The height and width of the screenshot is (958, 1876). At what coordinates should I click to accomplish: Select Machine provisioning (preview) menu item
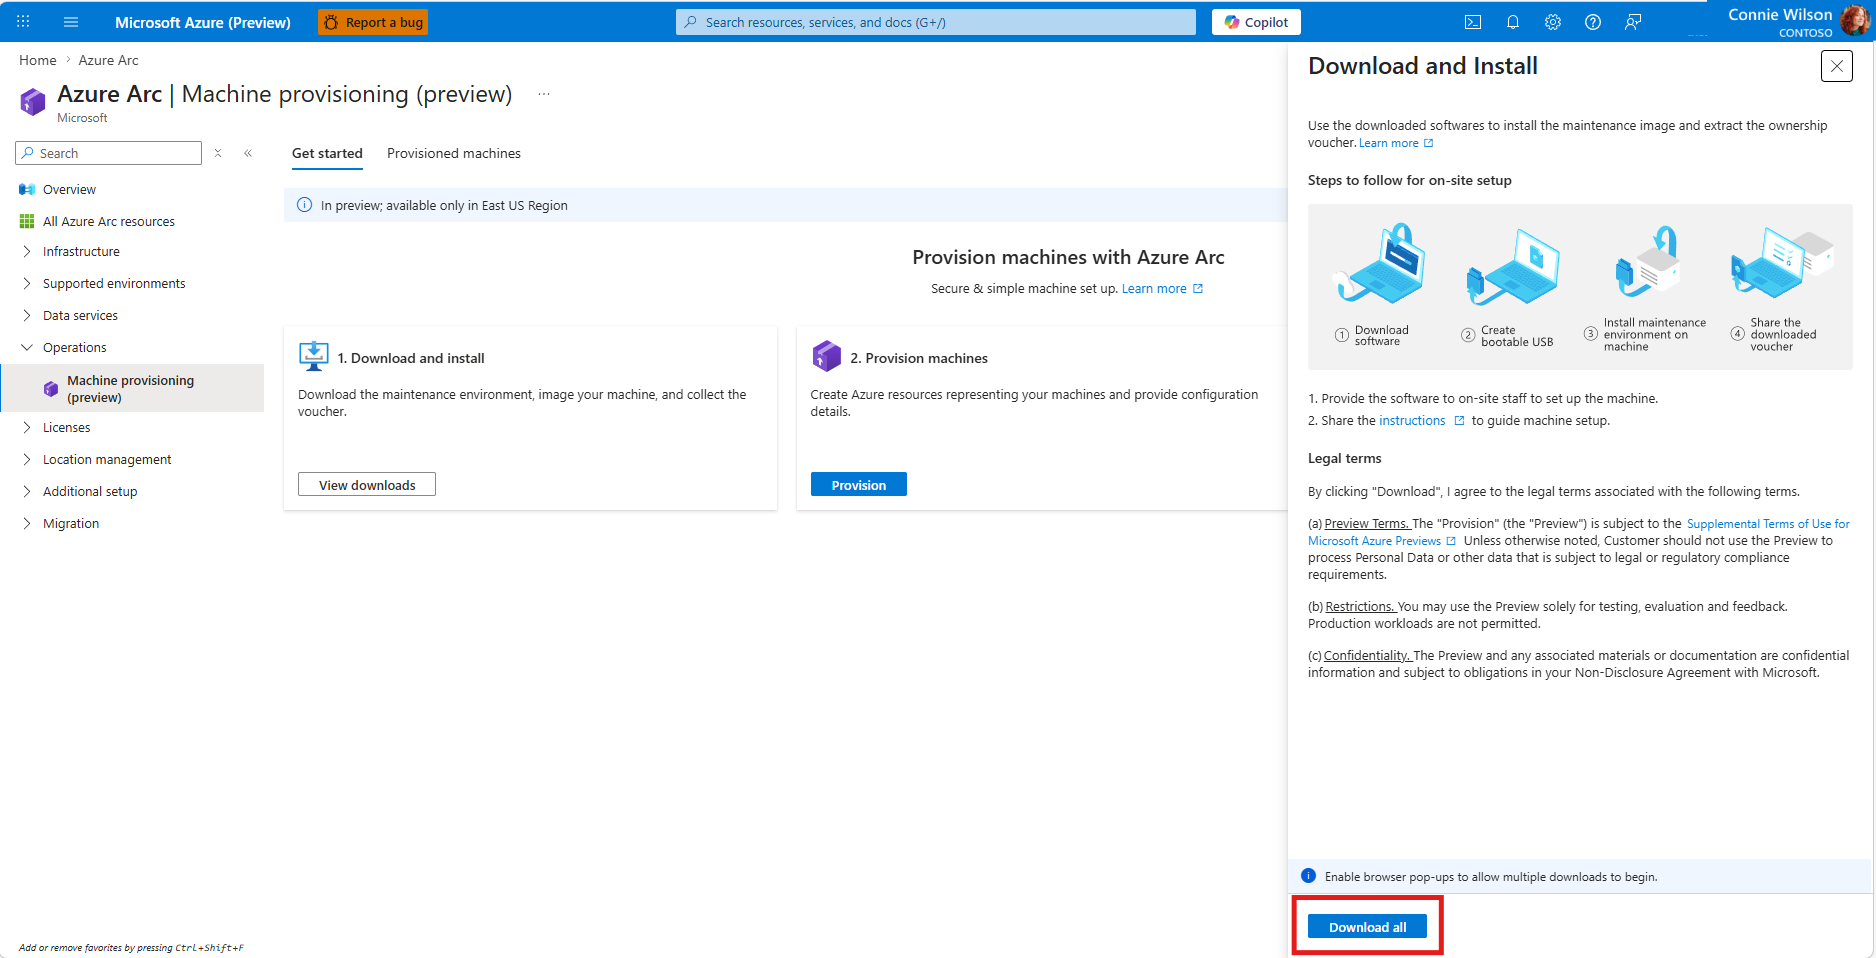(132, 388)
